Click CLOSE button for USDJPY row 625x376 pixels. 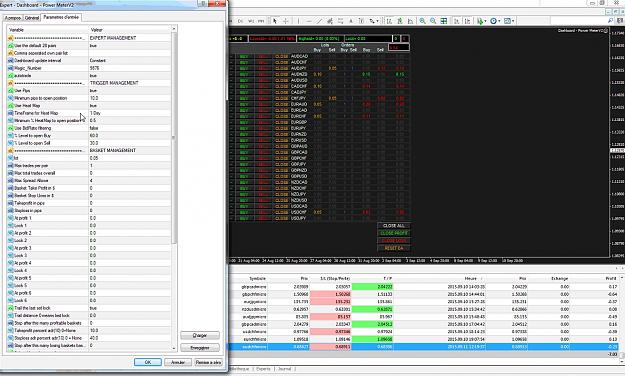(x=281, y=219)
